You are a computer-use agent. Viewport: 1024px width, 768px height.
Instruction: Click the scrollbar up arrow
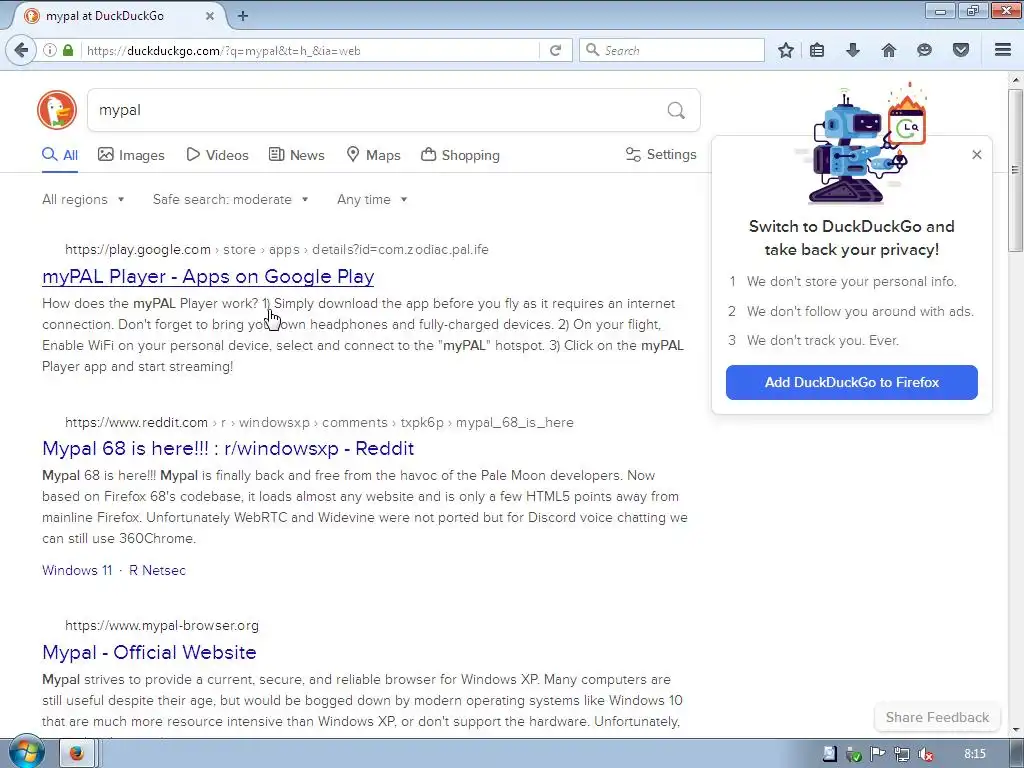(x=1016, y=80)
